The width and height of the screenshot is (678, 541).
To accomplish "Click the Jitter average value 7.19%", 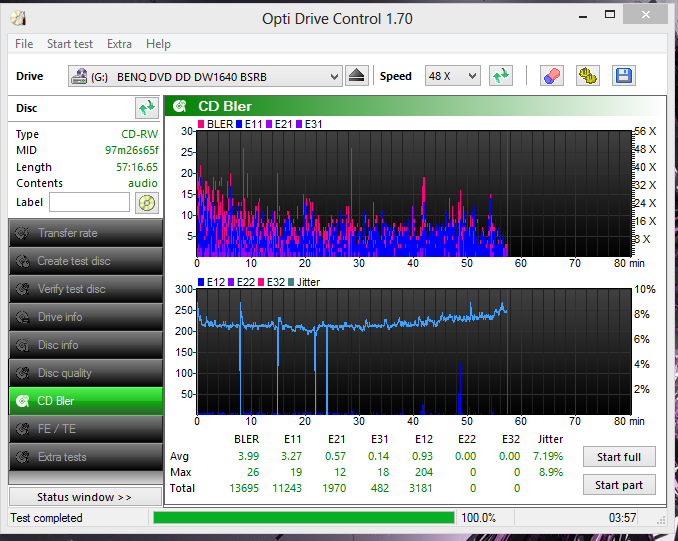I will point(548,456).
